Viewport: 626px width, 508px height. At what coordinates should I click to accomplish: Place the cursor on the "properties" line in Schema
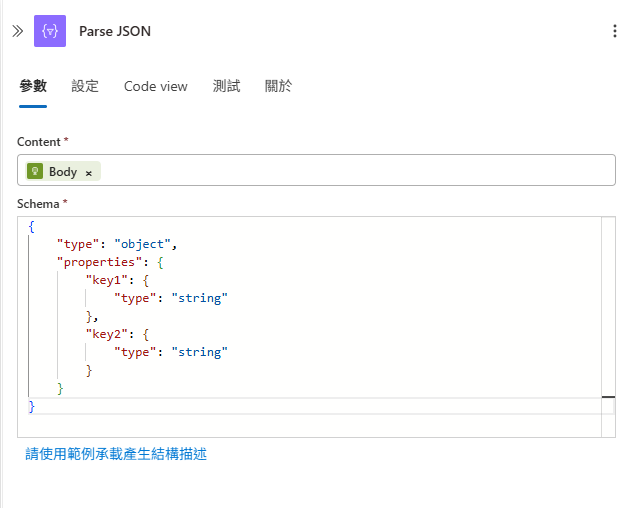point(110,262)
